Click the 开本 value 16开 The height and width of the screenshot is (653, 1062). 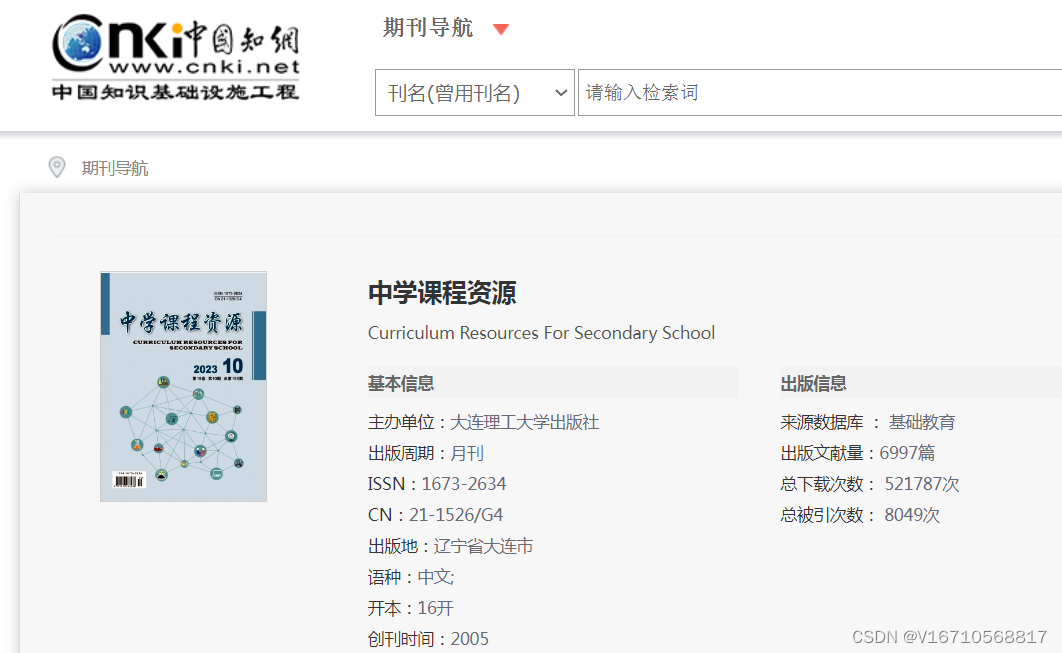click(436, 608)
